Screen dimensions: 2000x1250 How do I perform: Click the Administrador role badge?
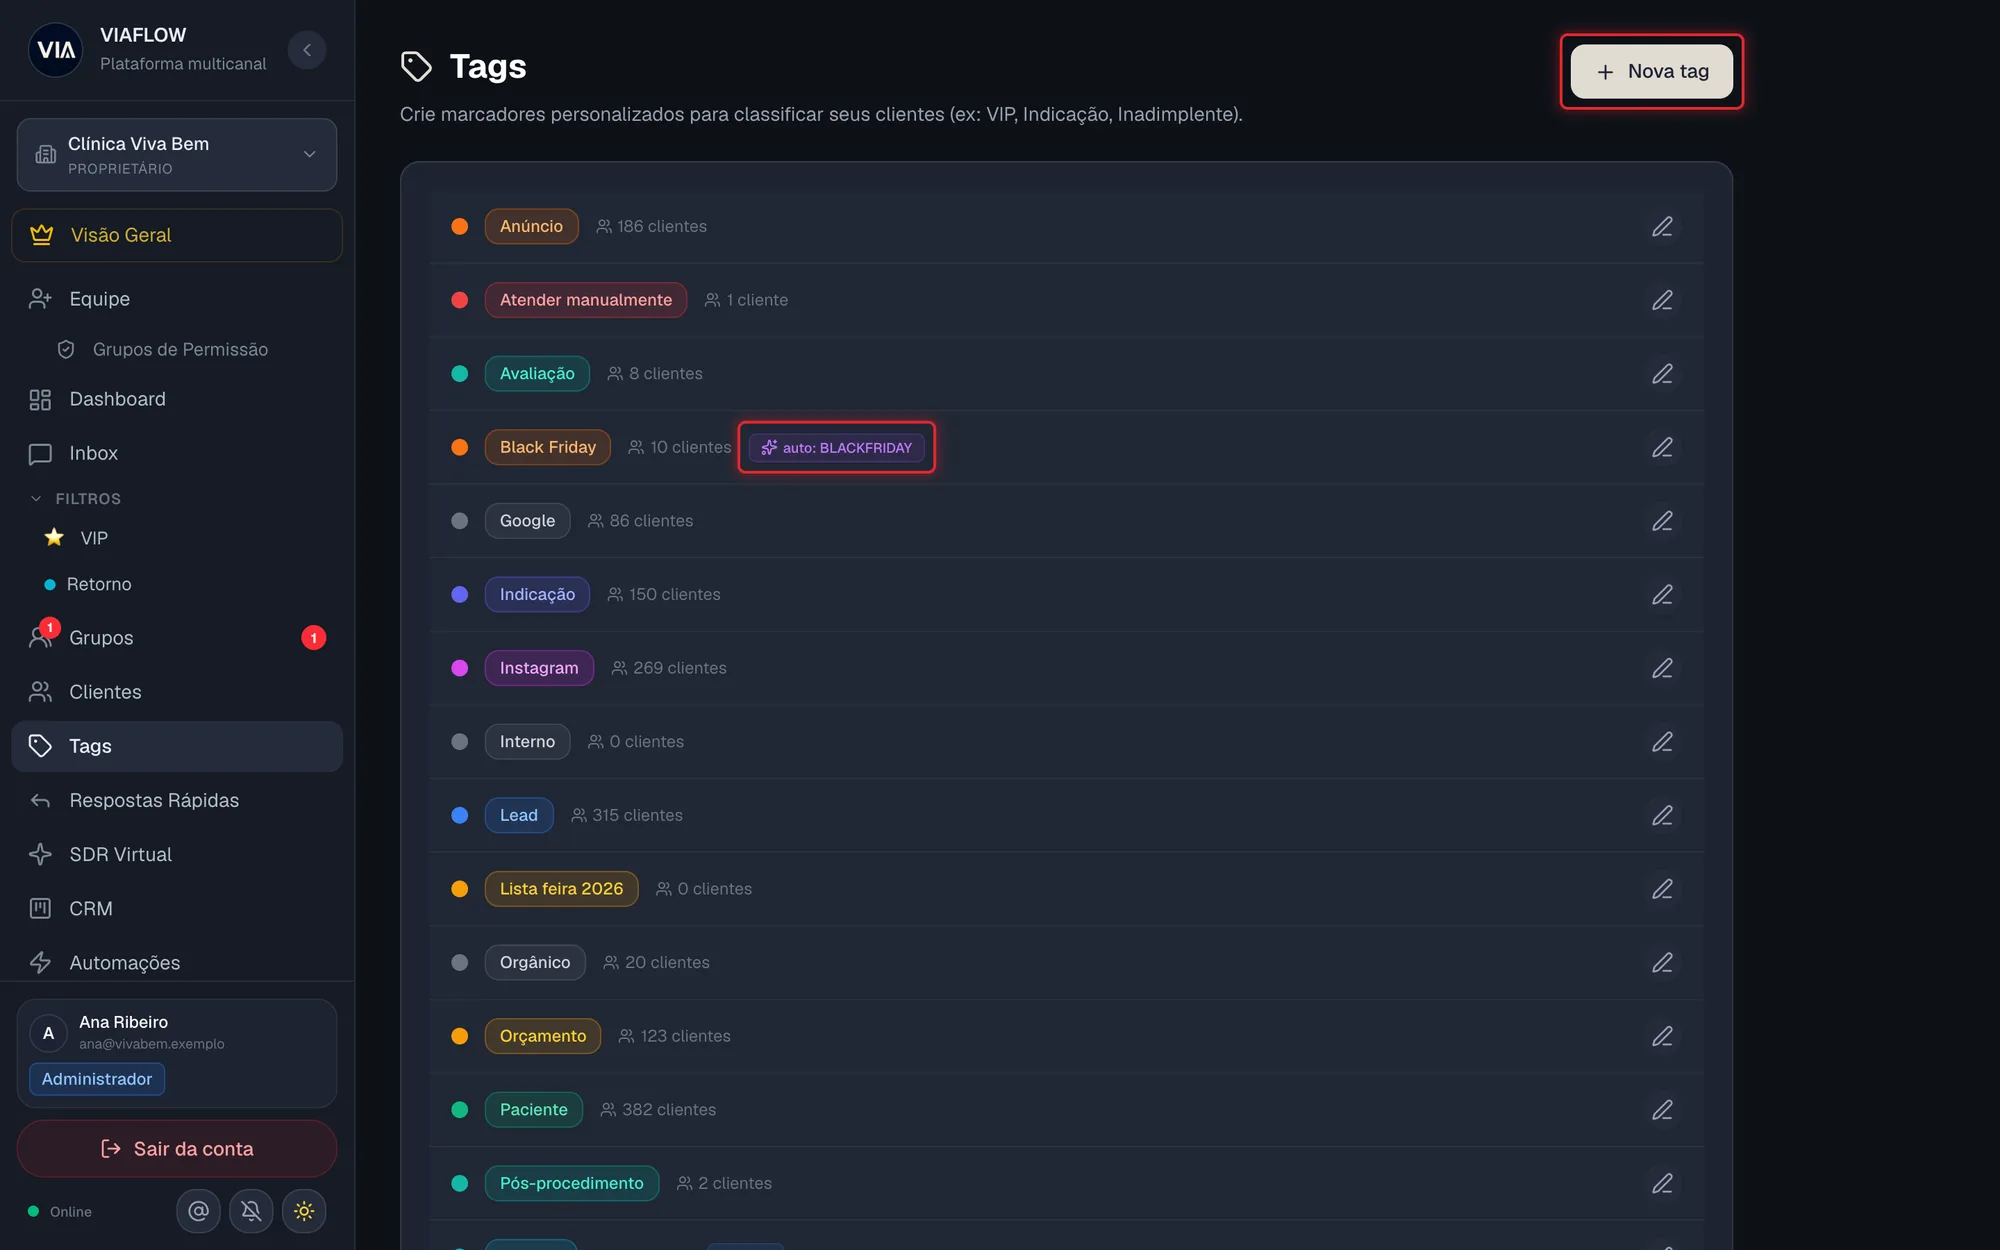97,1079
